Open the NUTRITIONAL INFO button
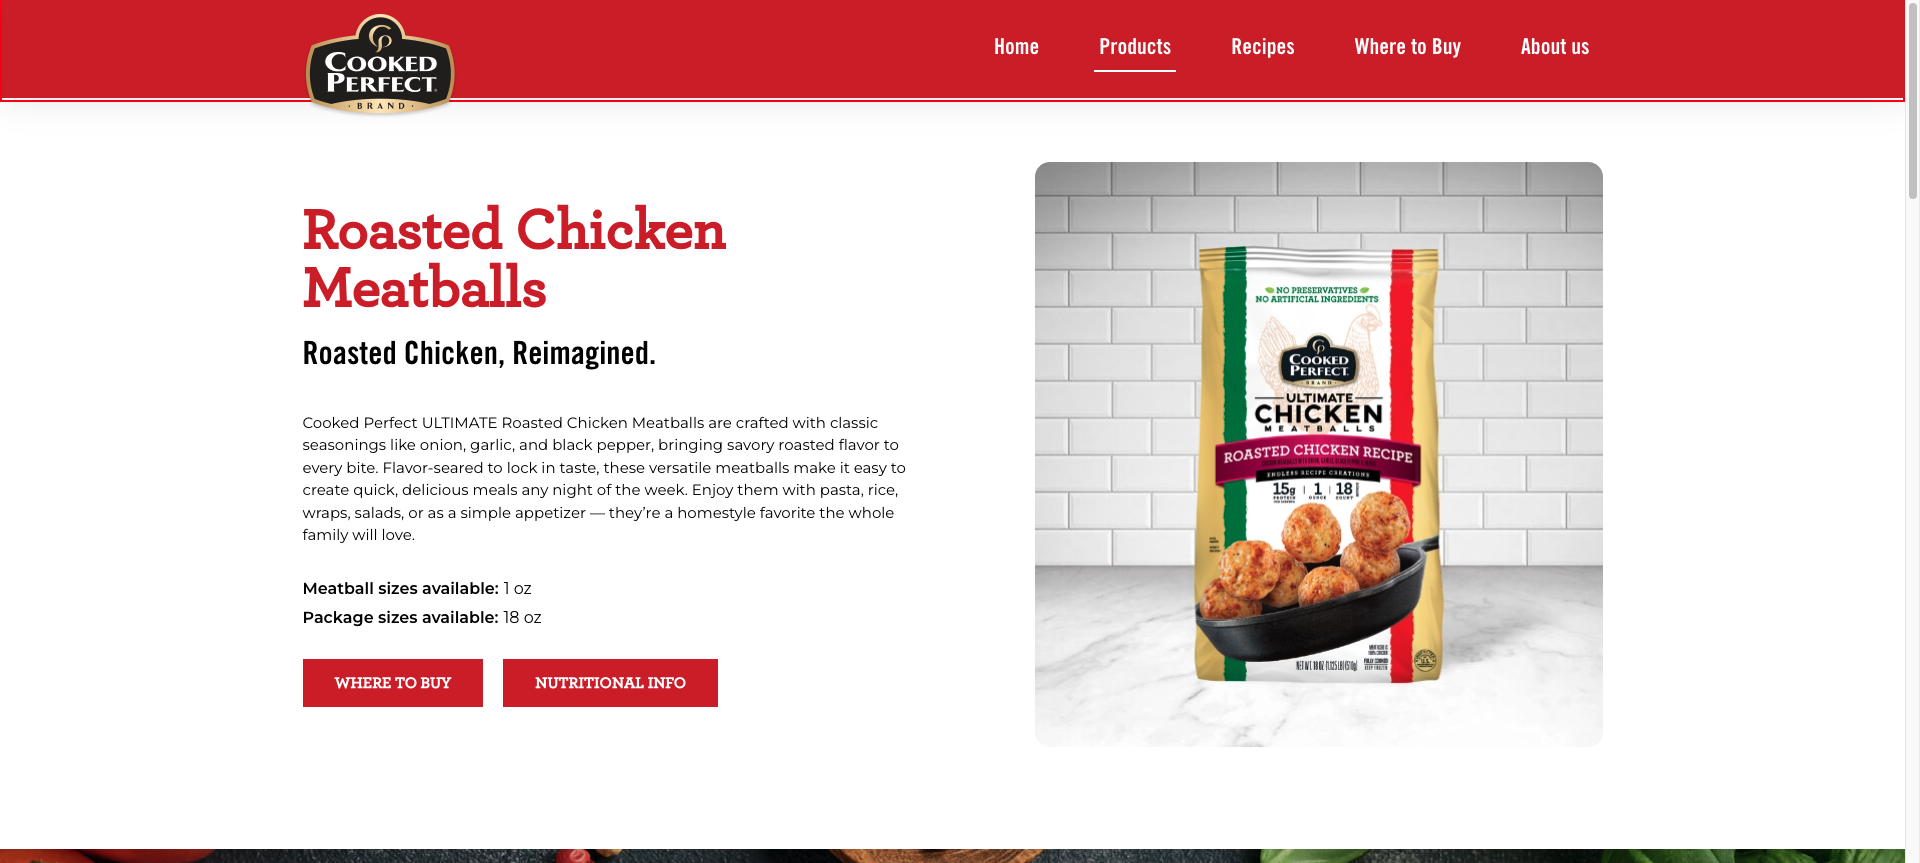Image resolution: width=1920 pixels, height=863 pixels. [610, 683]
